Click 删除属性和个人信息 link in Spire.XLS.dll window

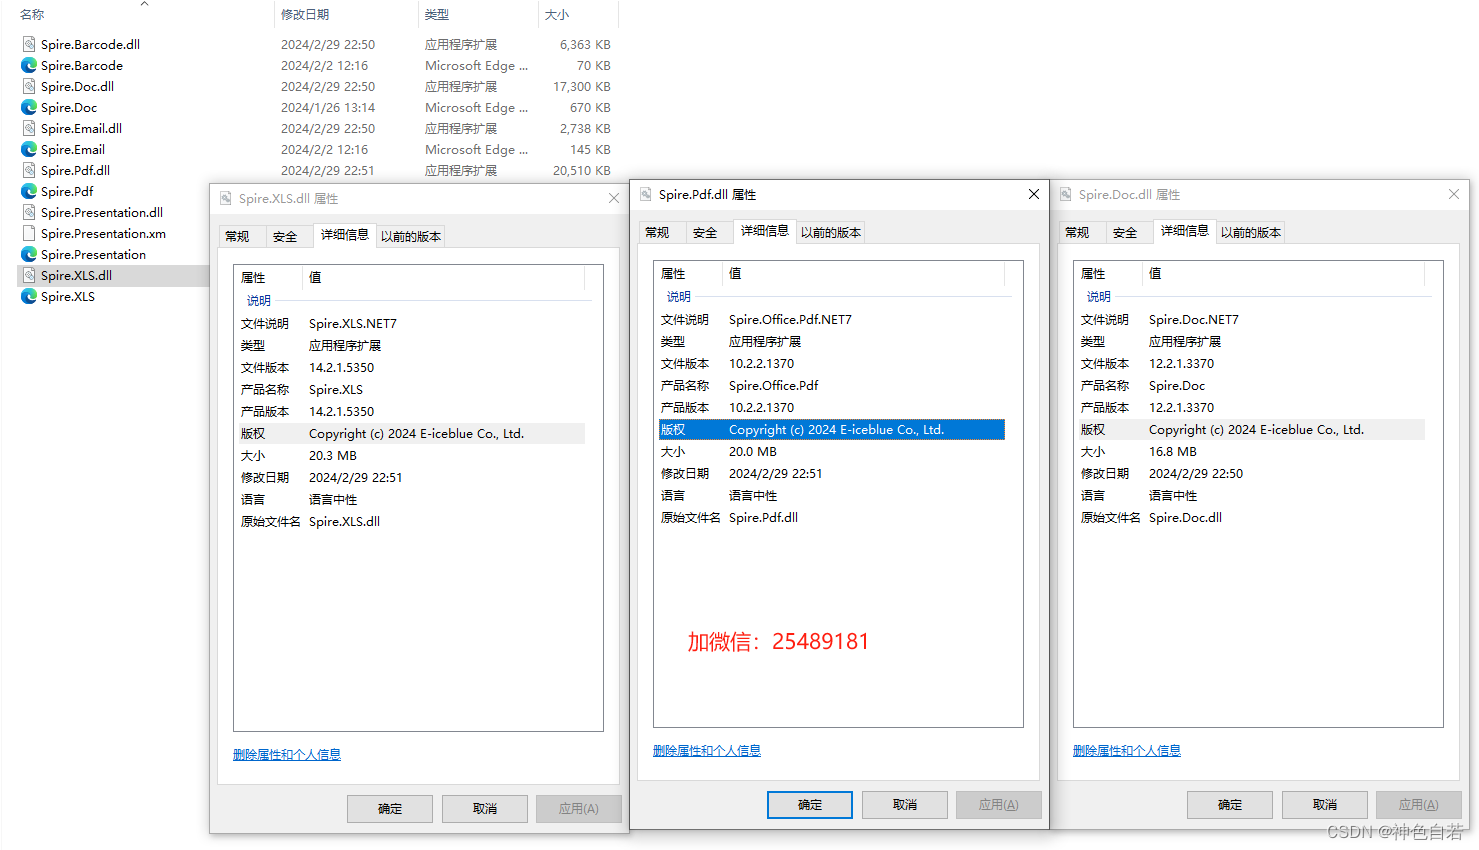[287, 755]
